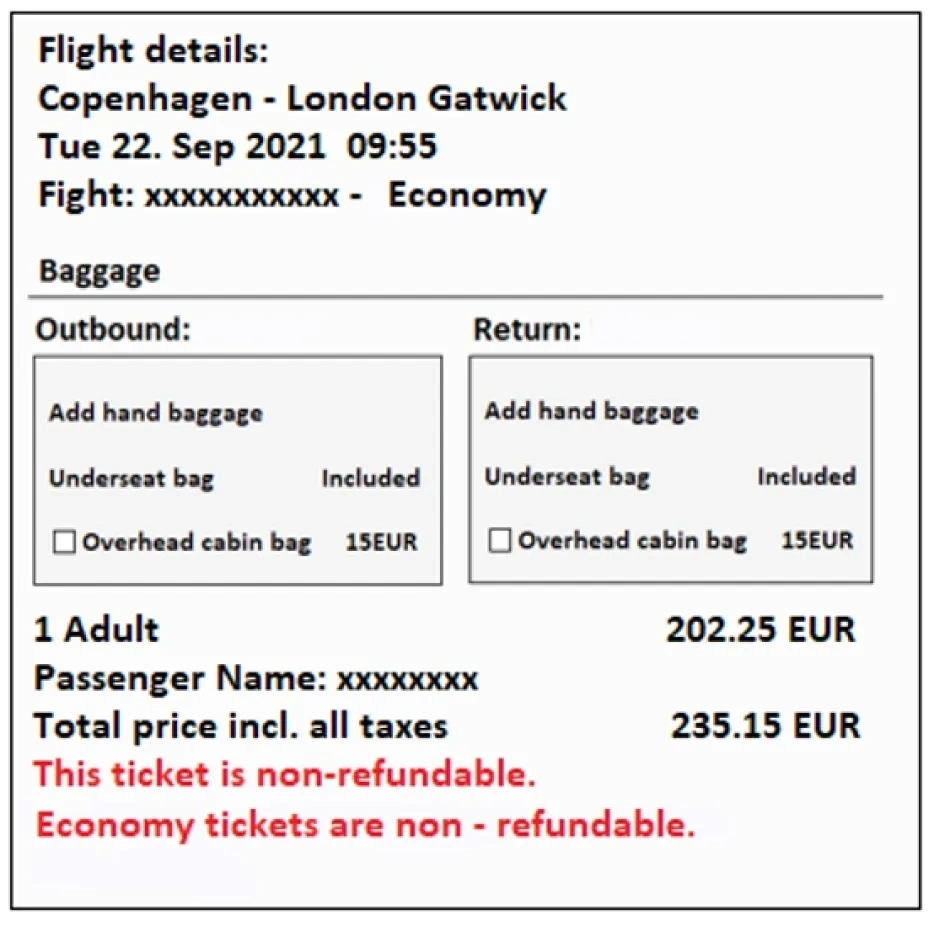Click the 'This ticket is non-refundable.' notice

point(285,773)
